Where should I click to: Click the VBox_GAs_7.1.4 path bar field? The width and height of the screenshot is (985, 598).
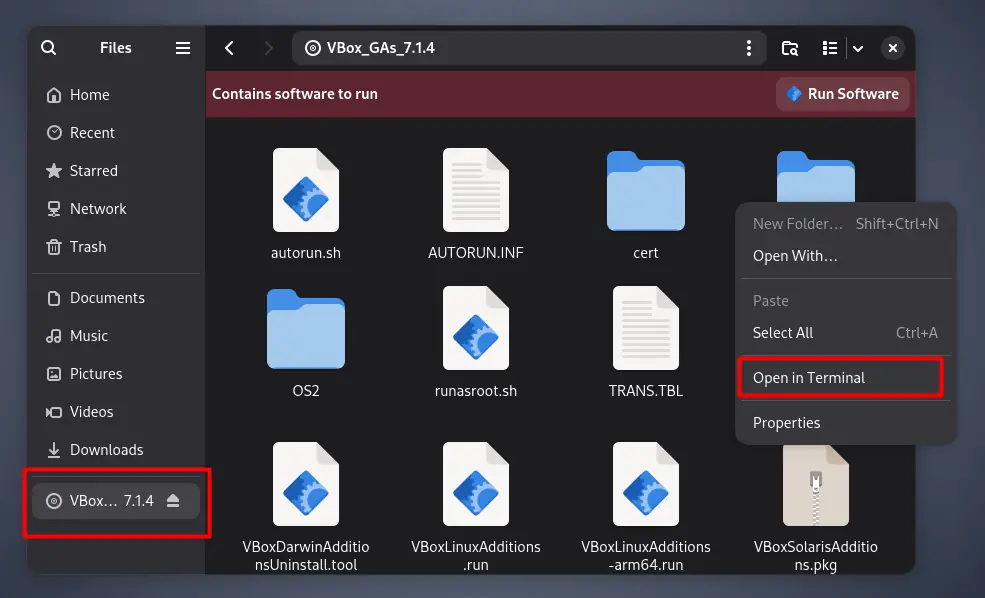[x=520, y=48]
